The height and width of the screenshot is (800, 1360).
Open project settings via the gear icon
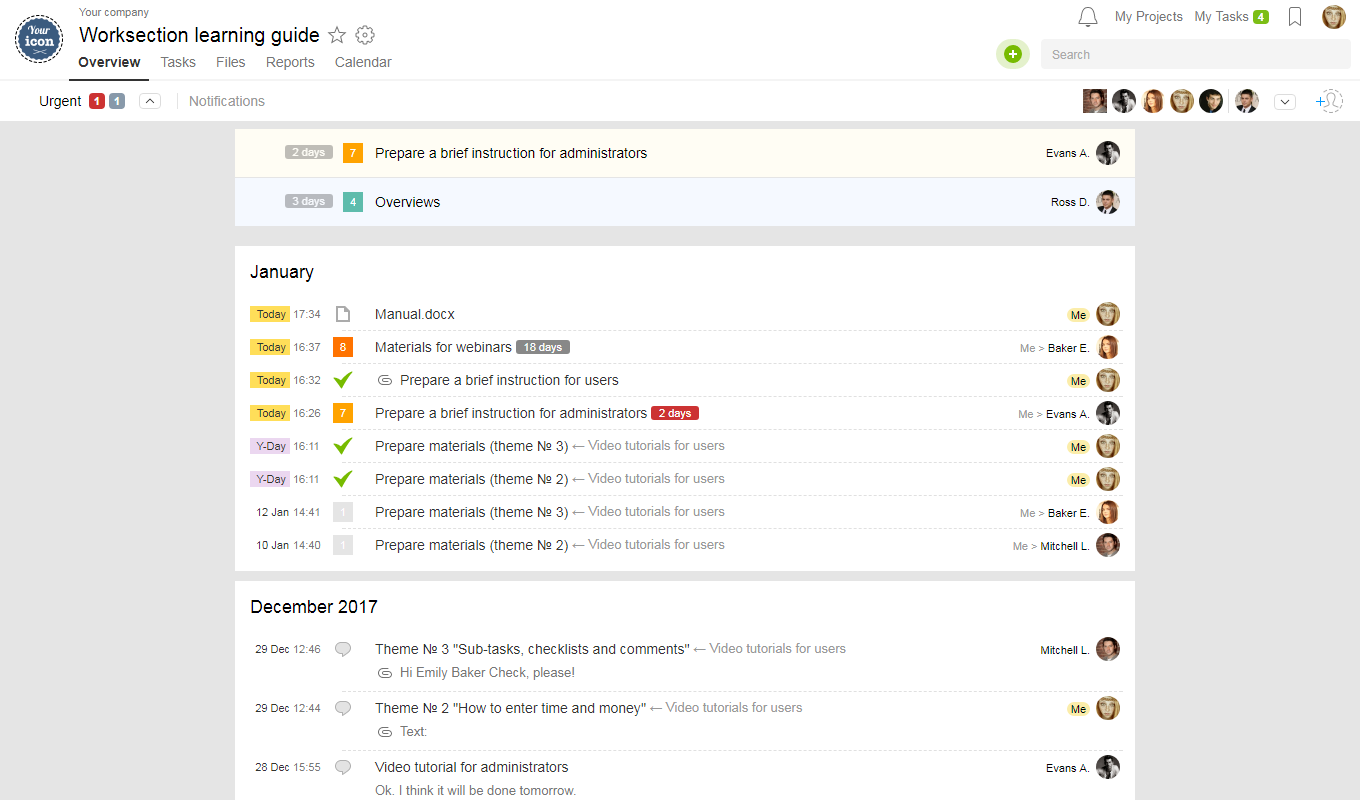tap(365, 35)
